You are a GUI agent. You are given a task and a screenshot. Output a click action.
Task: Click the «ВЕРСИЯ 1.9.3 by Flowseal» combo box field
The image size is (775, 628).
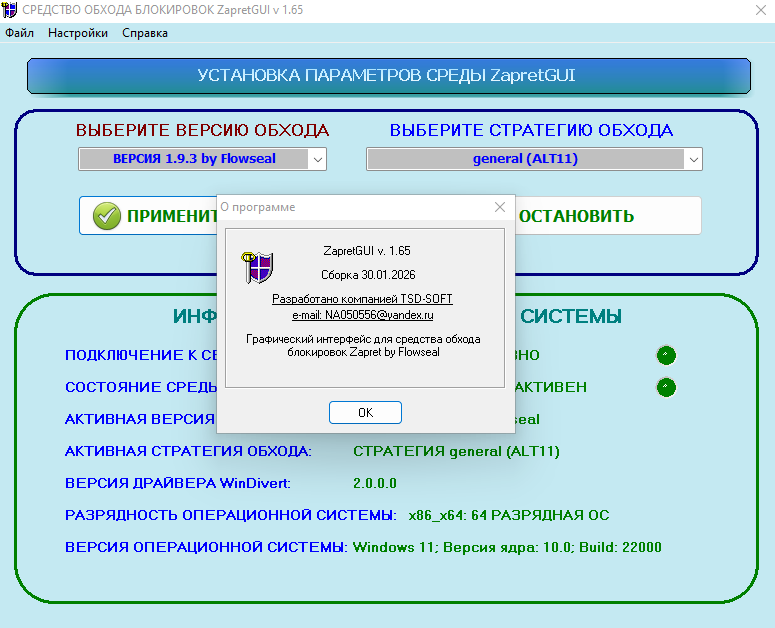pyautogui.click(x=193, y=159)
